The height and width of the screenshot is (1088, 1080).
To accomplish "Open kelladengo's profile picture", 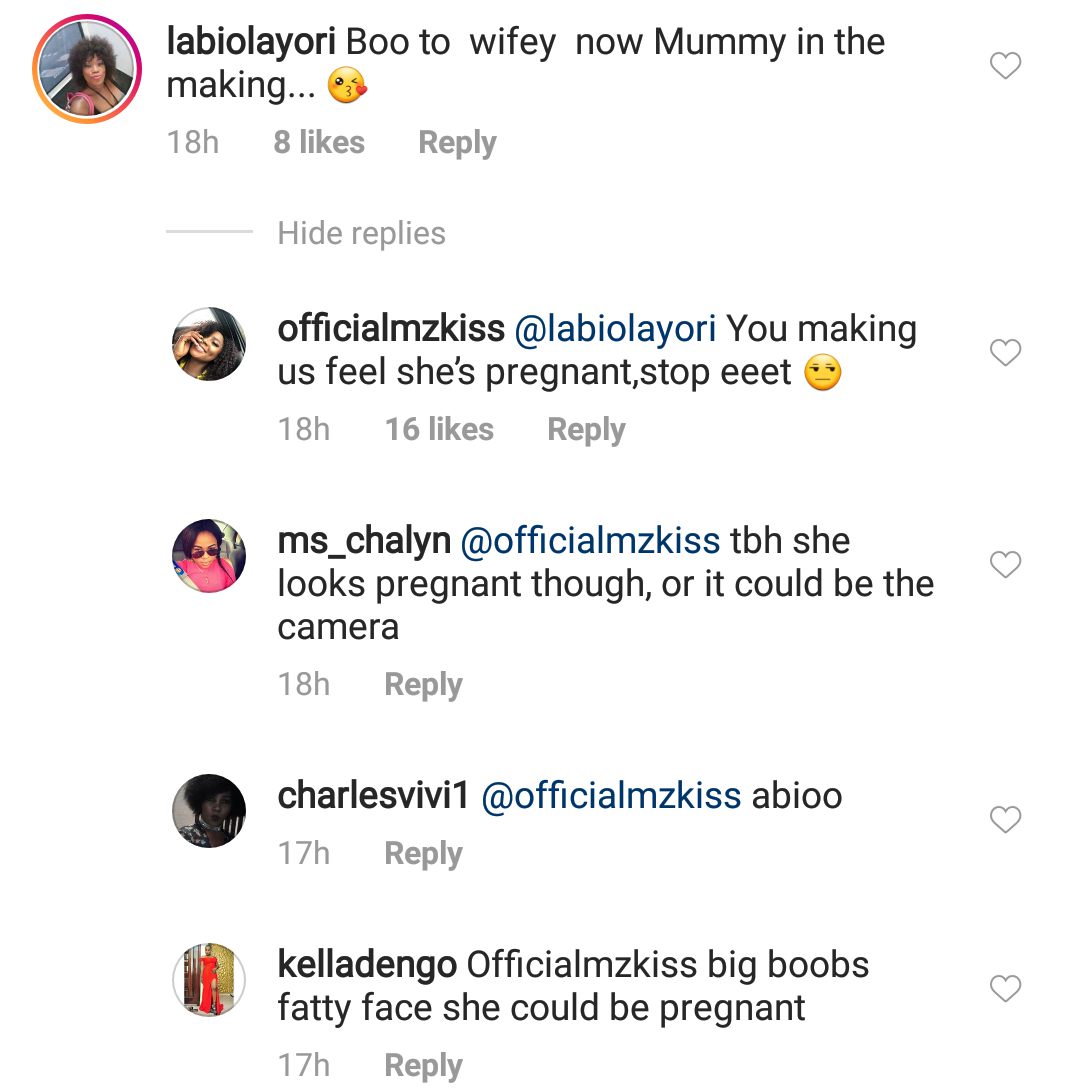I will [x=208, y=980].
